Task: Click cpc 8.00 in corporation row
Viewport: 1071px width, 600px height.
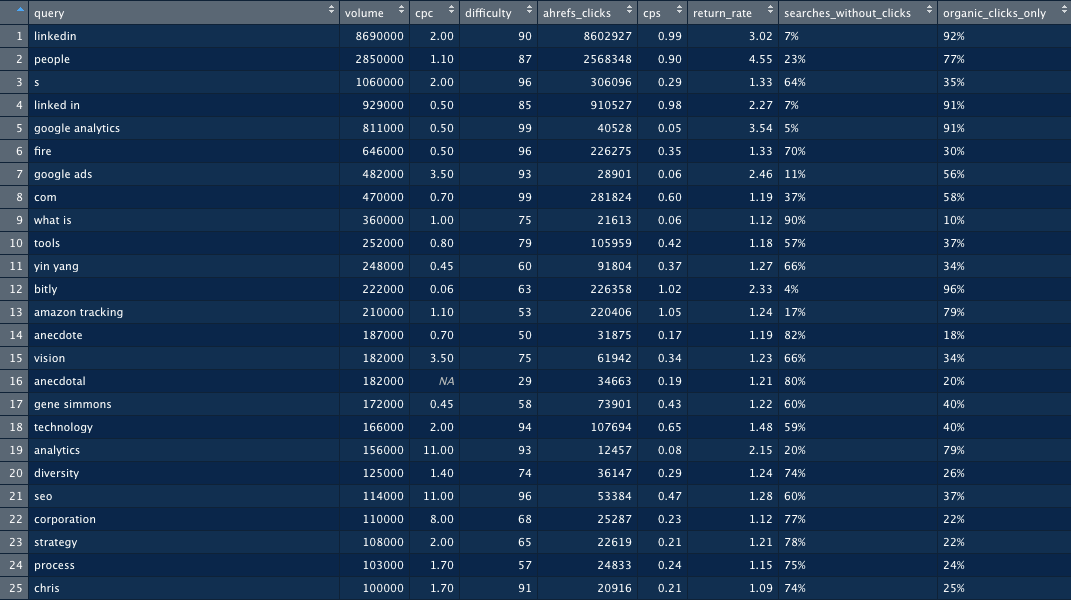Action: (442, 519)
